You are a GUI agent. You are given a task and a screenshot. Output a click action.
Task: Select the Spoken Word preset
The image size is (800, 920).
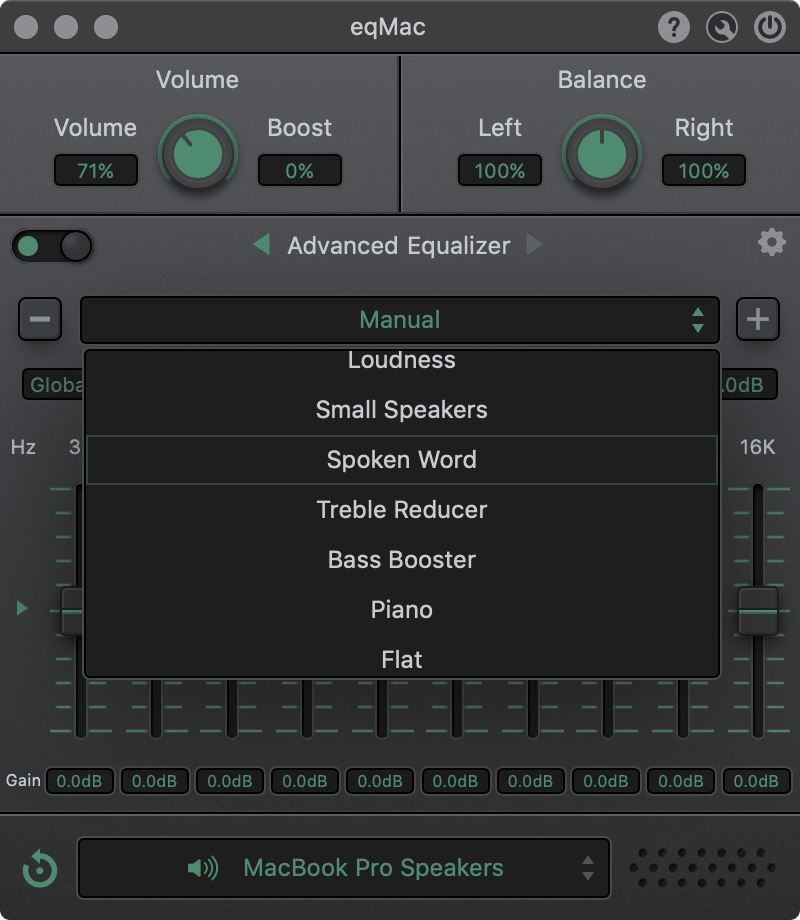pos(401,460)
